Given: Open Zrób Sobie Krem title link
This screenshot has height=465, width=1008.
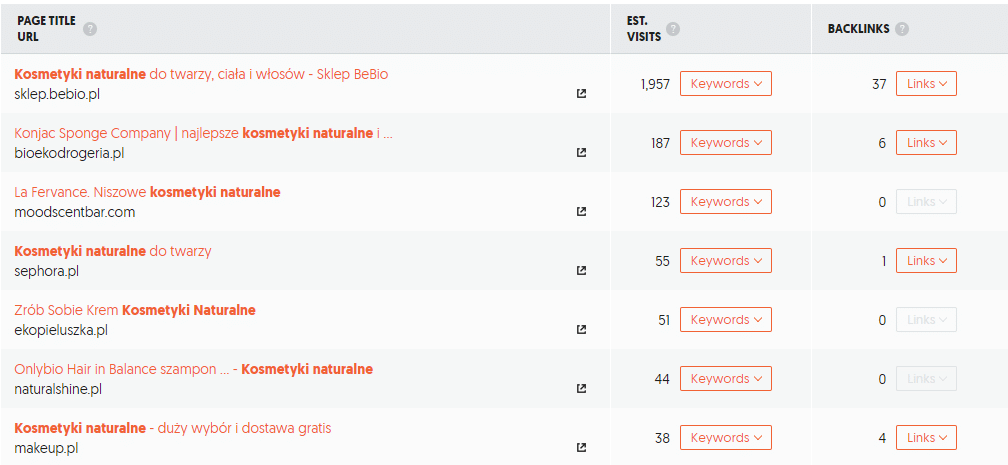Looking at the screenshot, I should click(135, 310).
